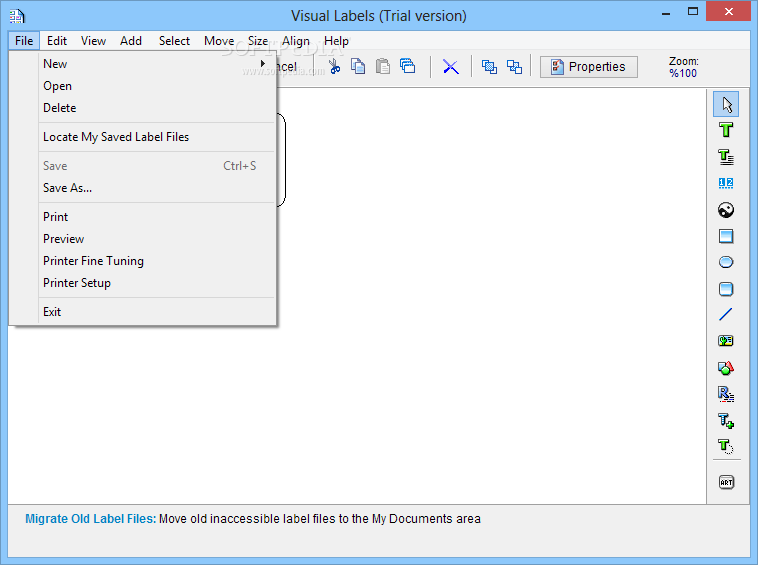The height and width of the screenshot is (565, 758).
Task: Open the Properties button
Action: [588, 67]
